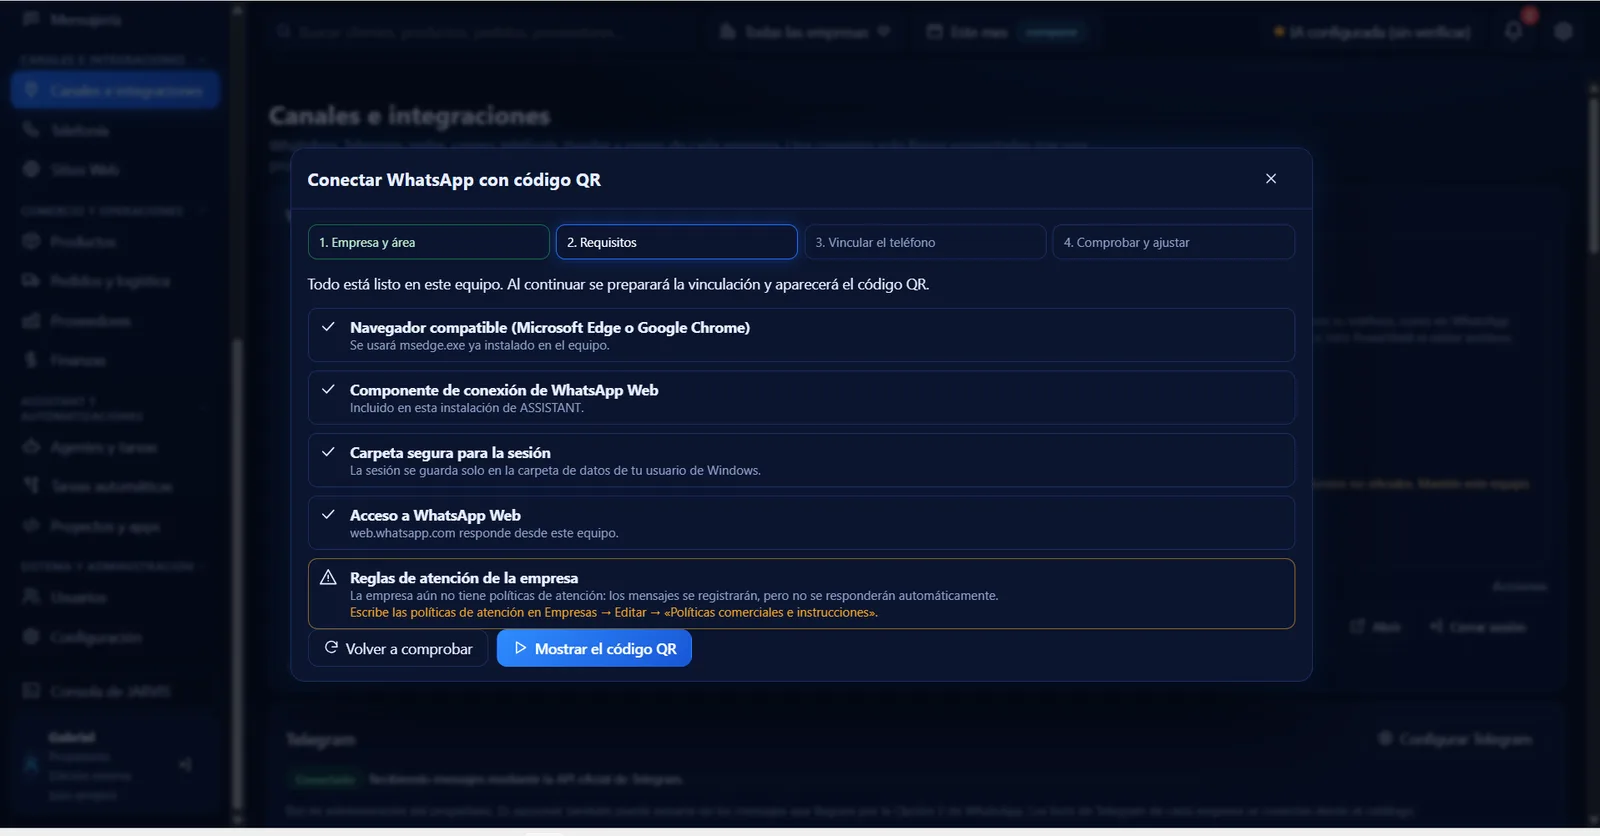Expand the Todas las empresas dropdown
The width and height of the screenshot is (1600, 836).
(804, 32)
